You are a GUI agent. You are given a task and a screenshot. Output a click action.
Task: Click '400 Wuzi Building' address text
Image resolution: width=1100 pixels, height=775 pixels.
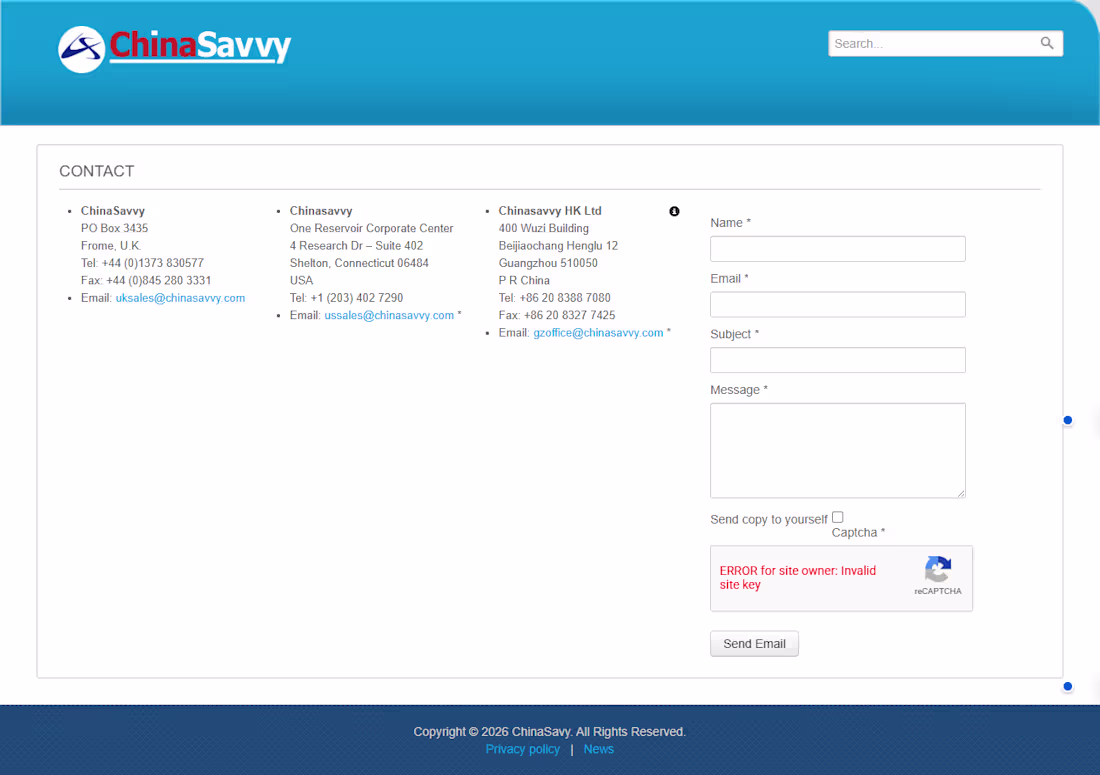(x=544, y=228)
